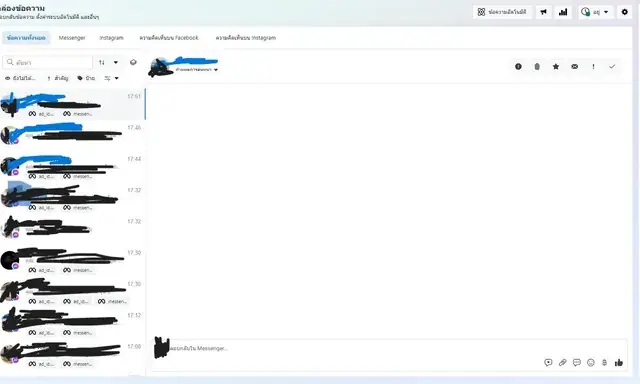The width and height of the screenshot is (640, 384).
Task: Select the all messages tab
Action: tap(26, 38)
